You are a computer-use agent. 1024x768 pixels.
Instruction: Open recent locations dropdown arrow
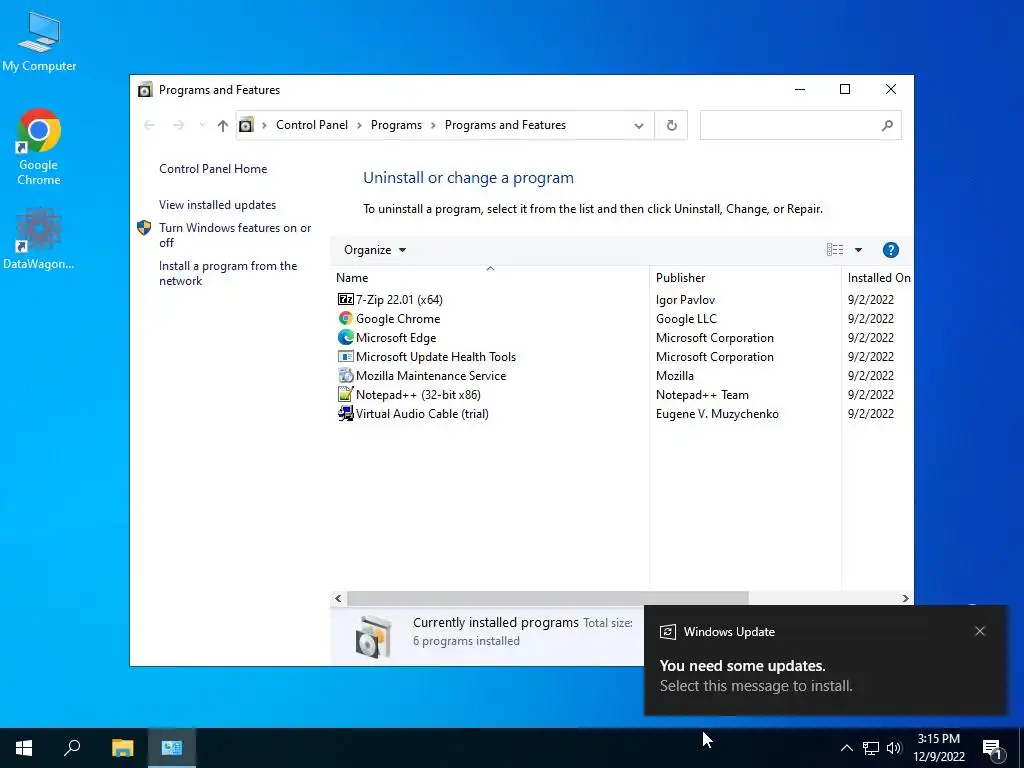(202, 125)
